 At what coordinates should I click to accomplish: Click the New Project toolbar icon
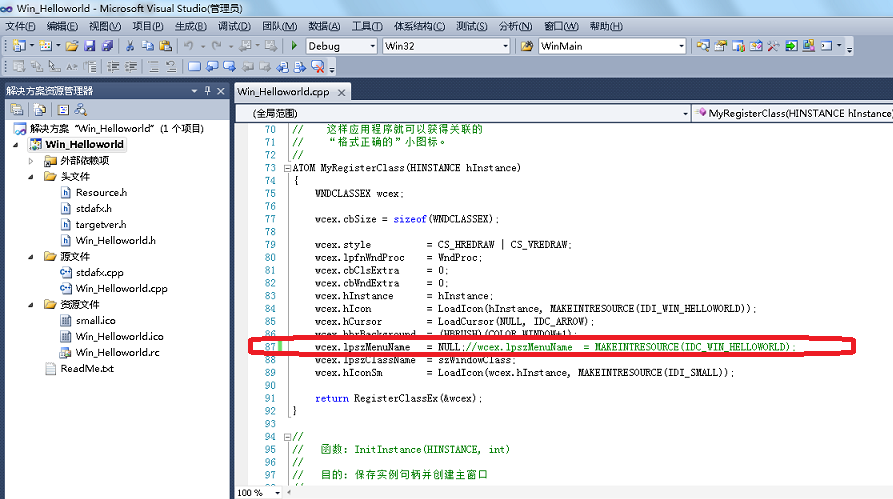[19, 46]
